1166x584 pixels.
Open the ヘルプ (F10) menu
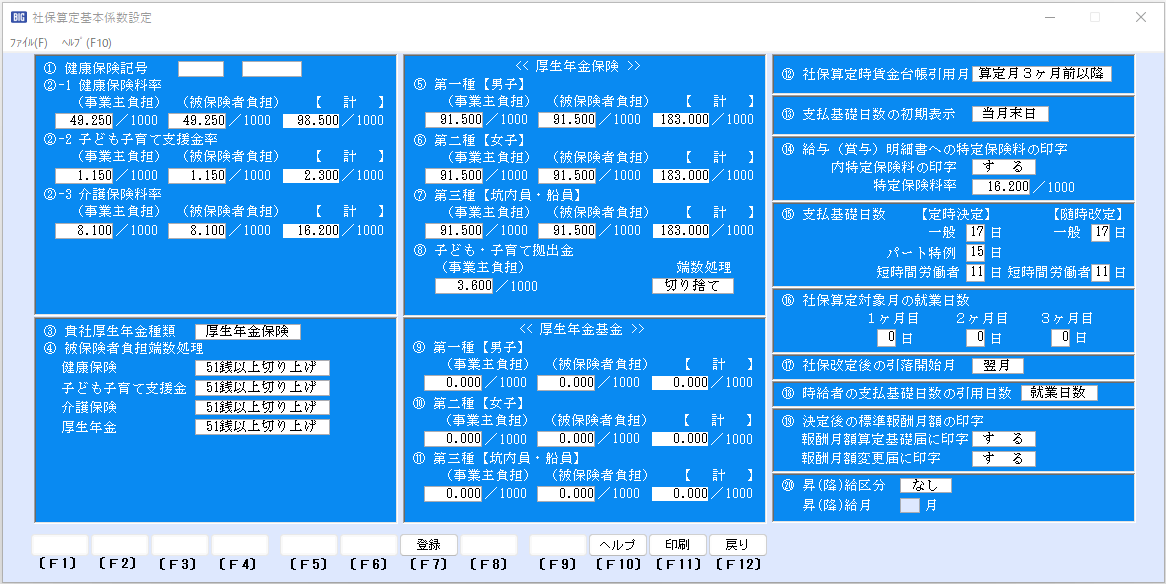[x=86, y=43]
